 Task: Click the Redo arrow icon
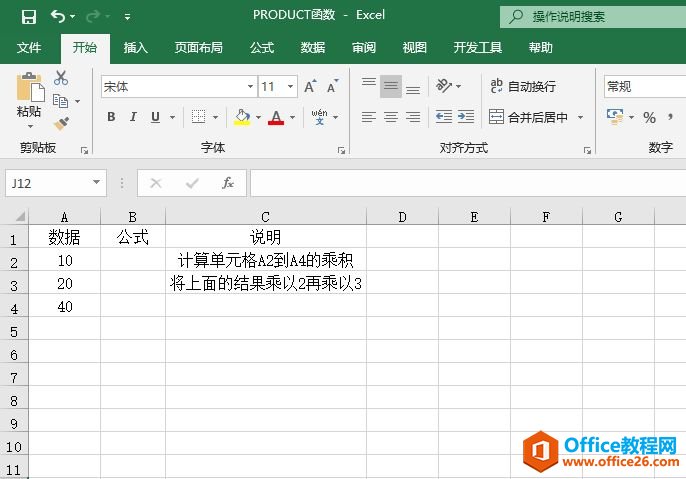[x=93, y=17]
